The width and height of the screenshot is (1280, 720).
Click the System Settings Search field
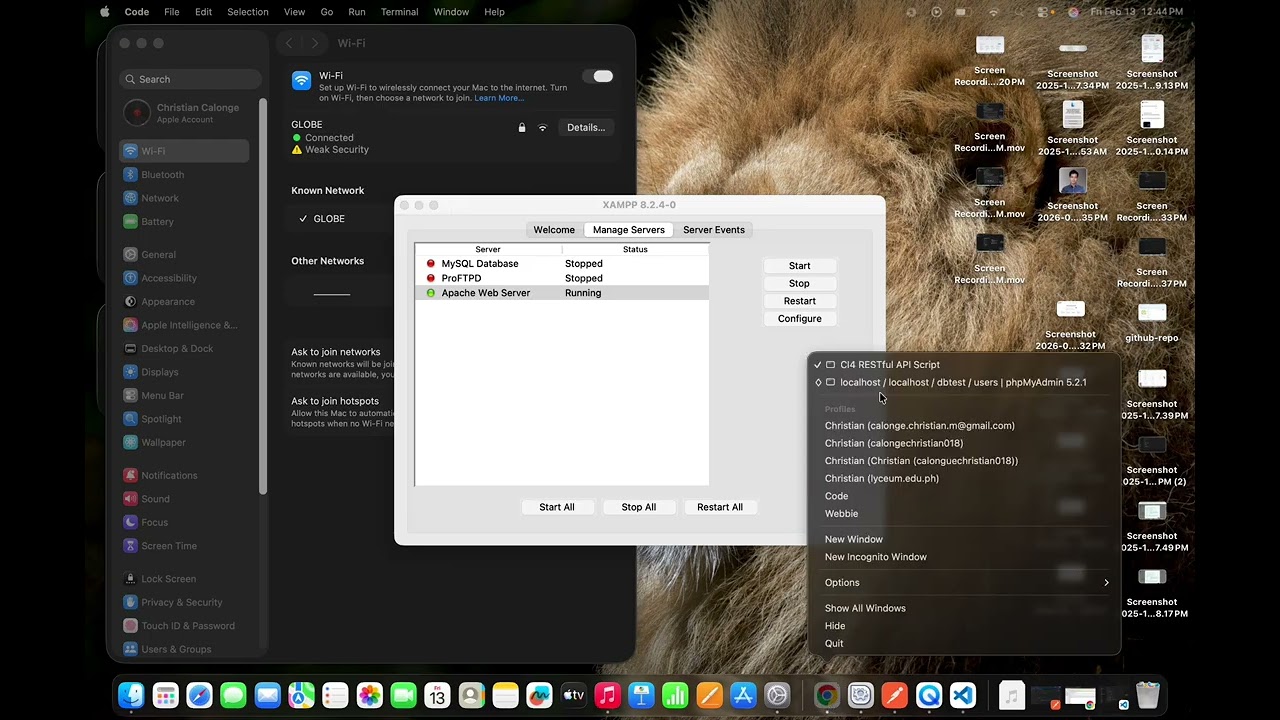tap(190, 79)
